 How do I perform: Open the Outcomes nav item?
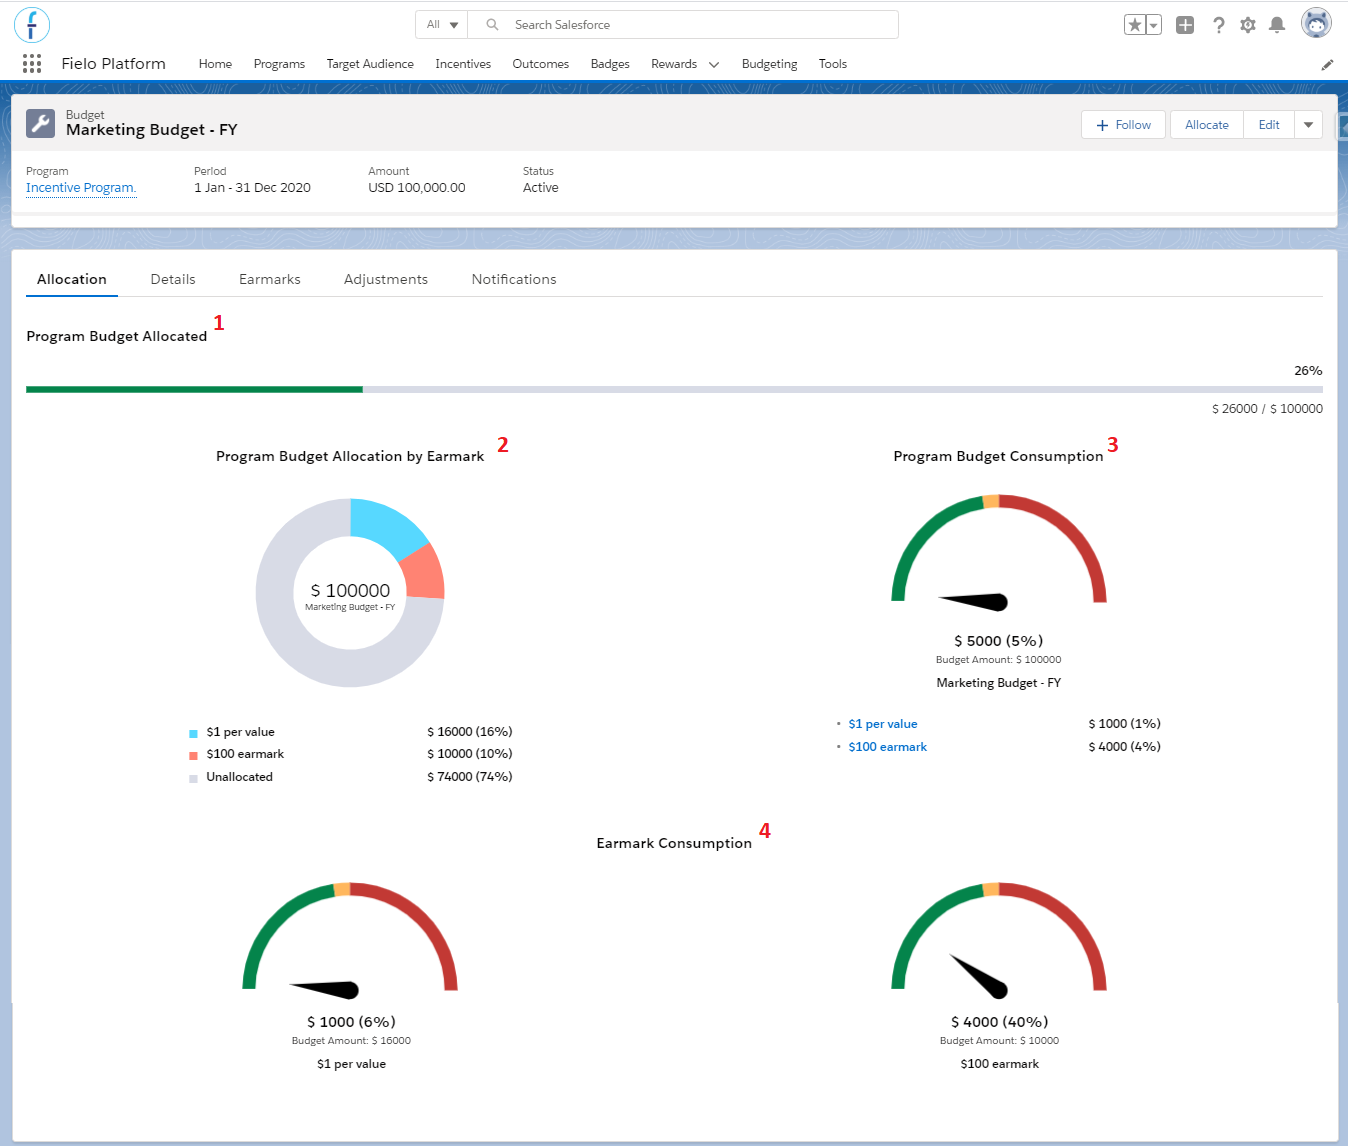[x=541, y=64]
